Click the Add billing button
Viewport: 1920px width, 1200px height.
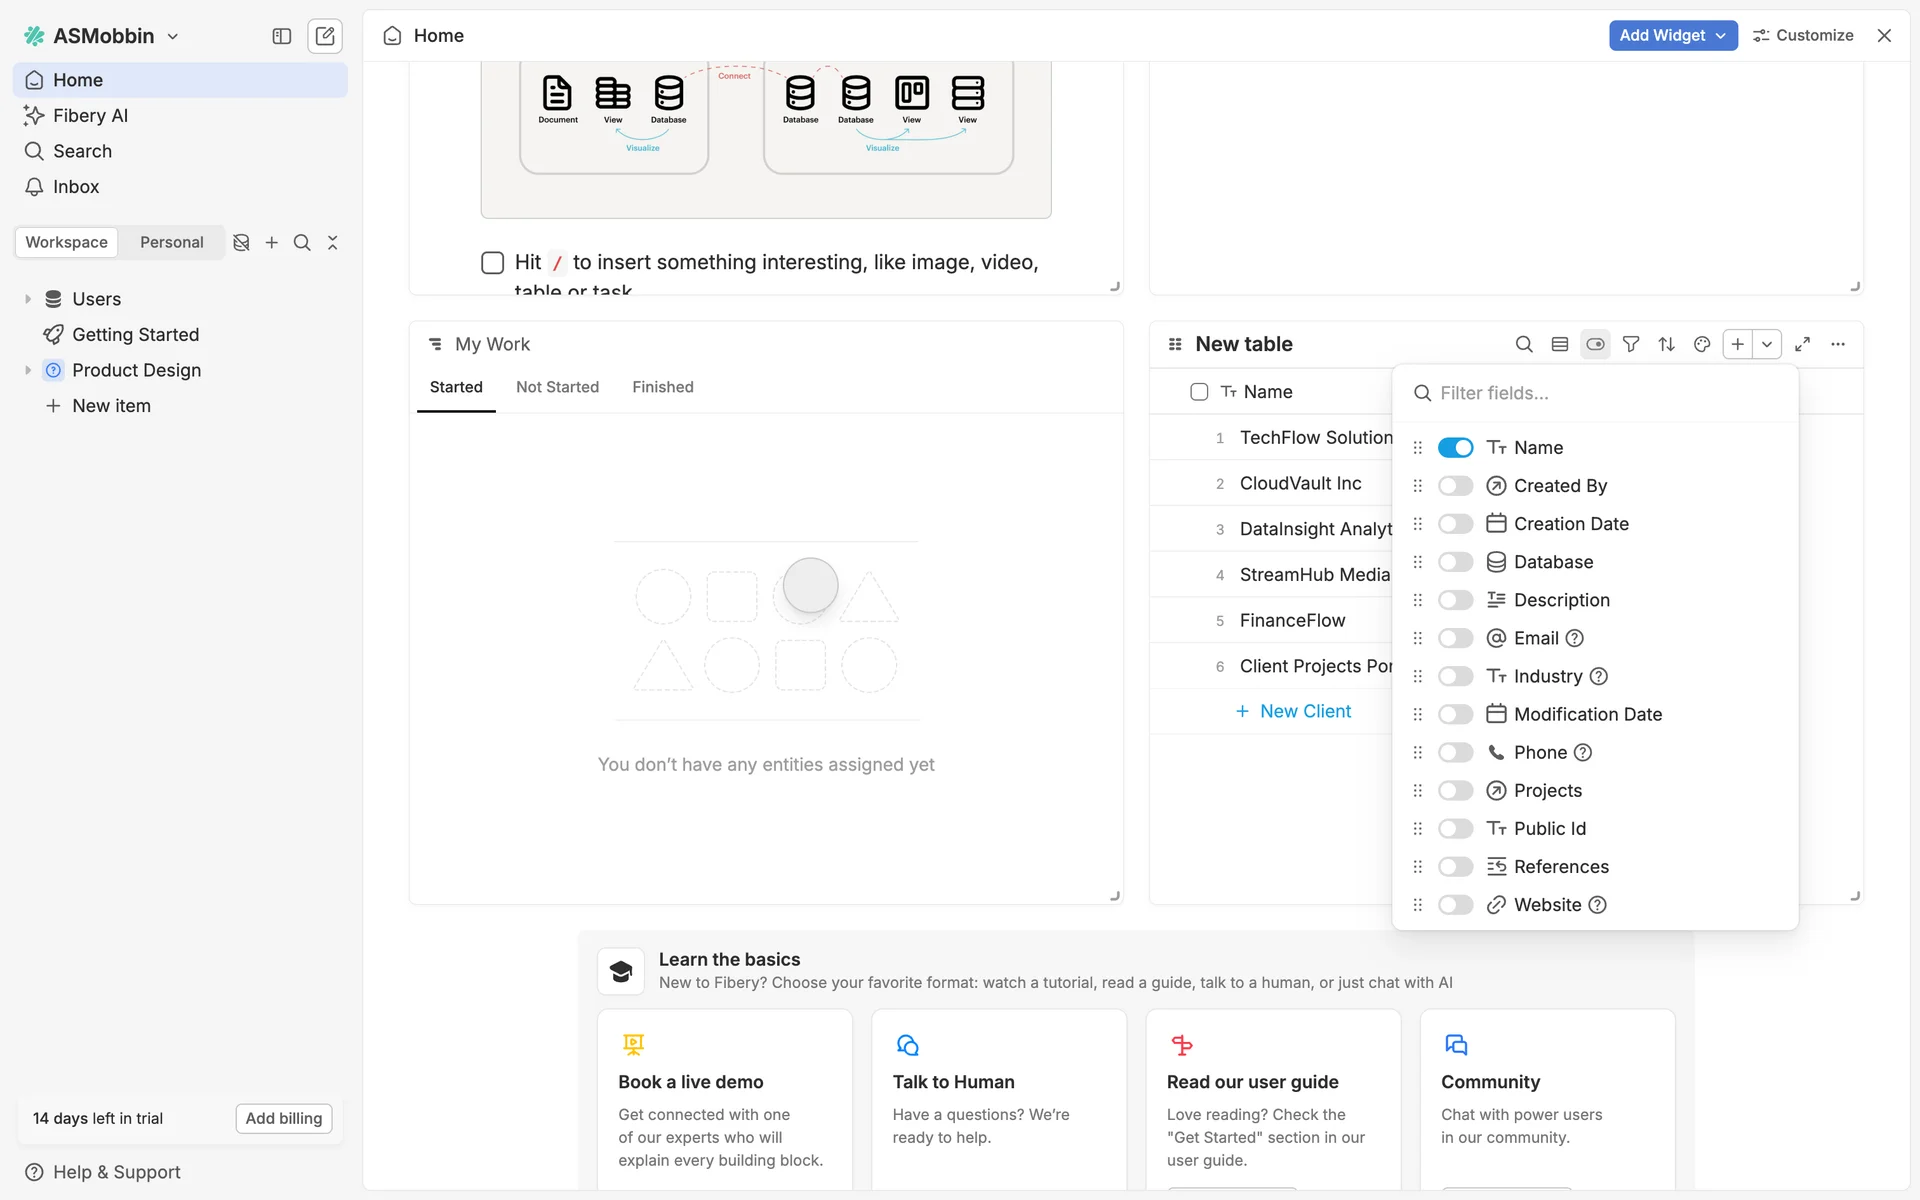[x=284, y=1118]
